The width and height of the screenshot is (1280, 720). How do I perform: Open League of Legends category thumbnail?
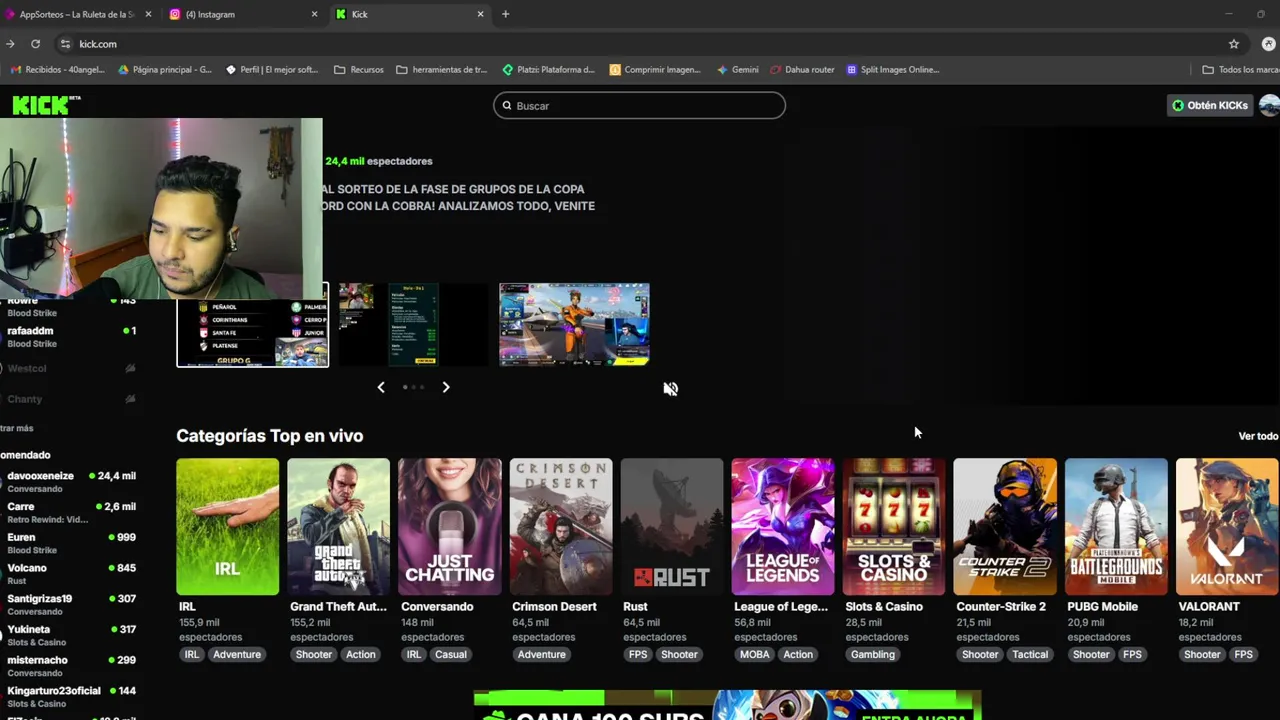(x=782, y=527)
